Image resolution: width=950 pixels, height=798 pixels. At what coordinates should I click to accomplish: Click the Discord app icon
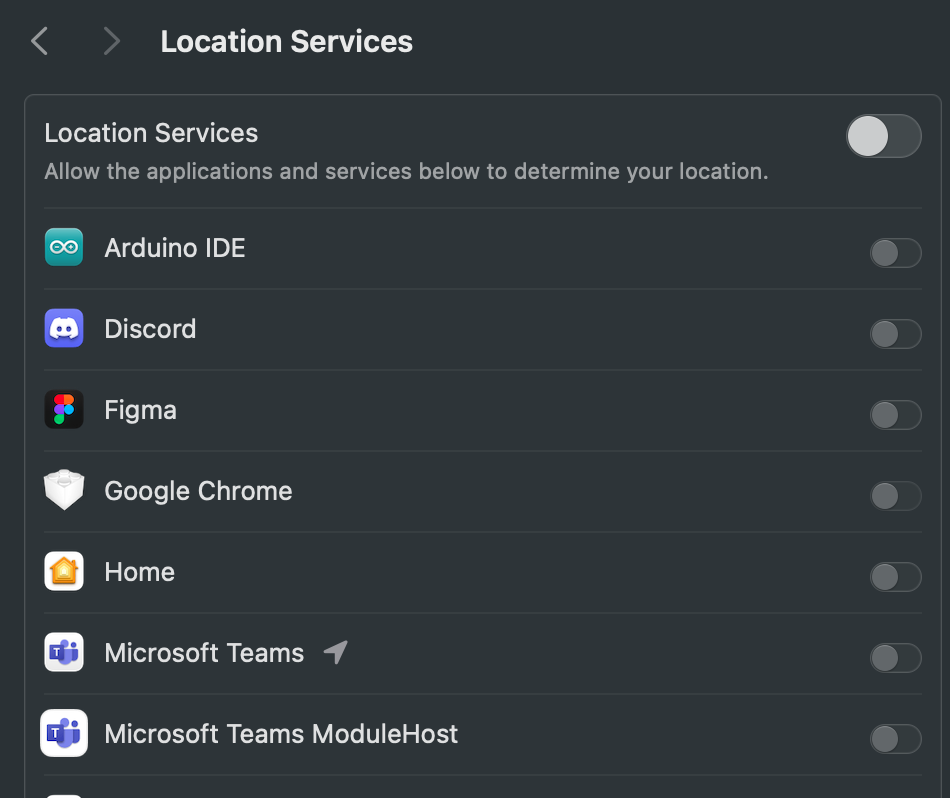click(x=64, y=328)
